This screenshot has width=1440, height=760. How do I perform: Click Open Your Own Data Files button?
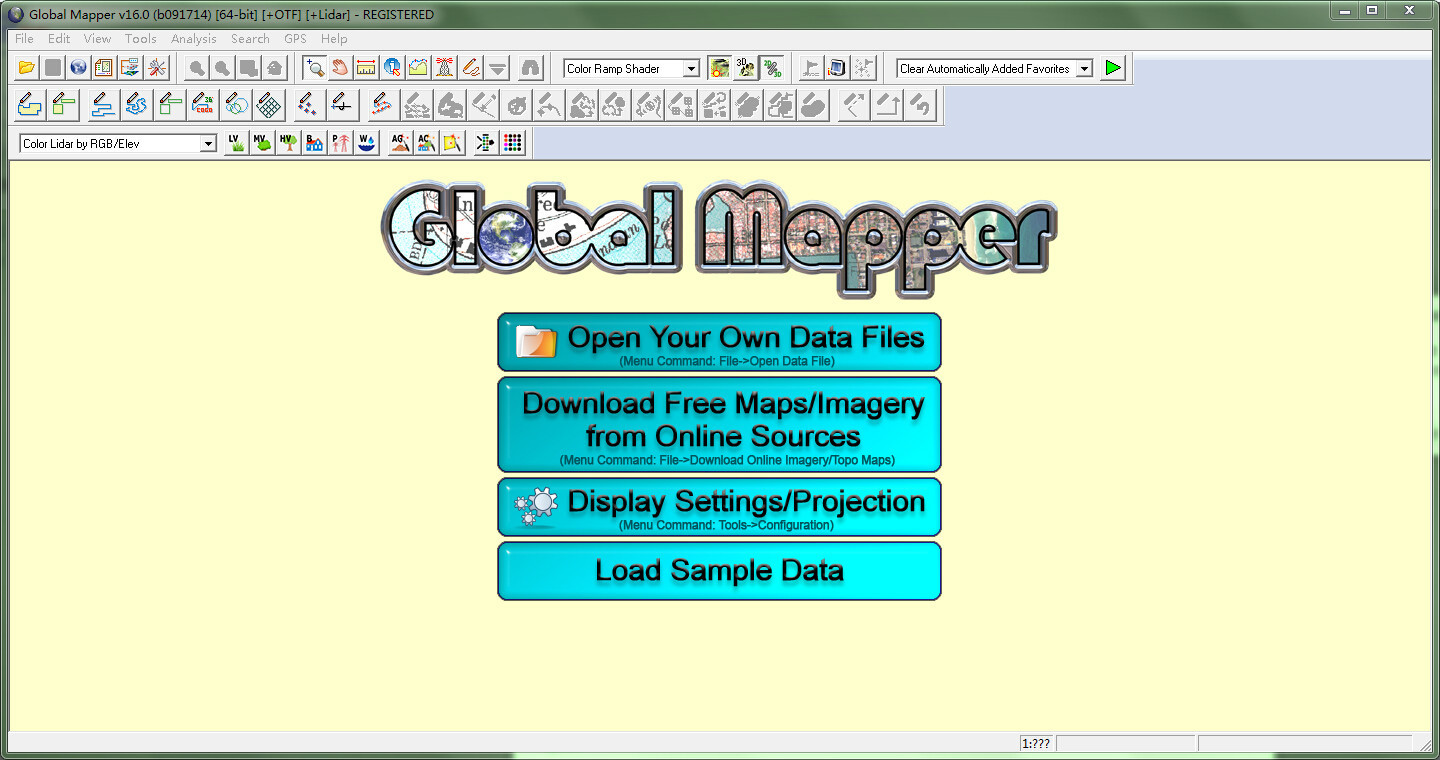point(719,342)
